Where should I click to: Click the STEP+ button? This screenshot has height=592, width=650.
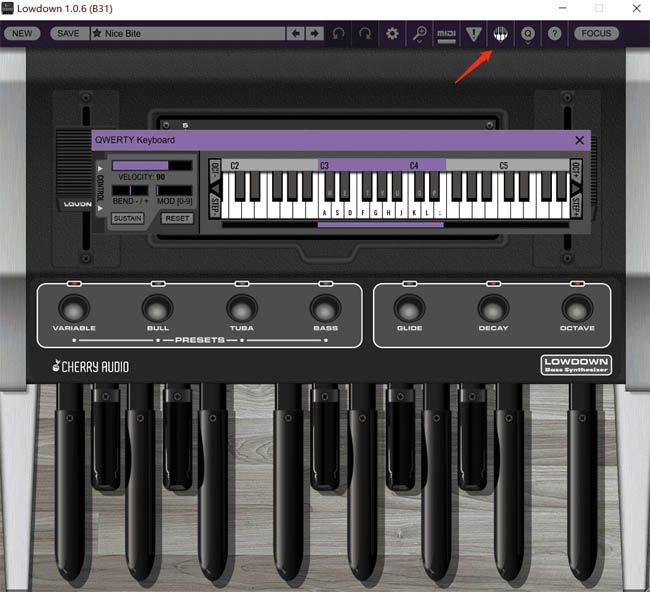(x=576, y=204)
